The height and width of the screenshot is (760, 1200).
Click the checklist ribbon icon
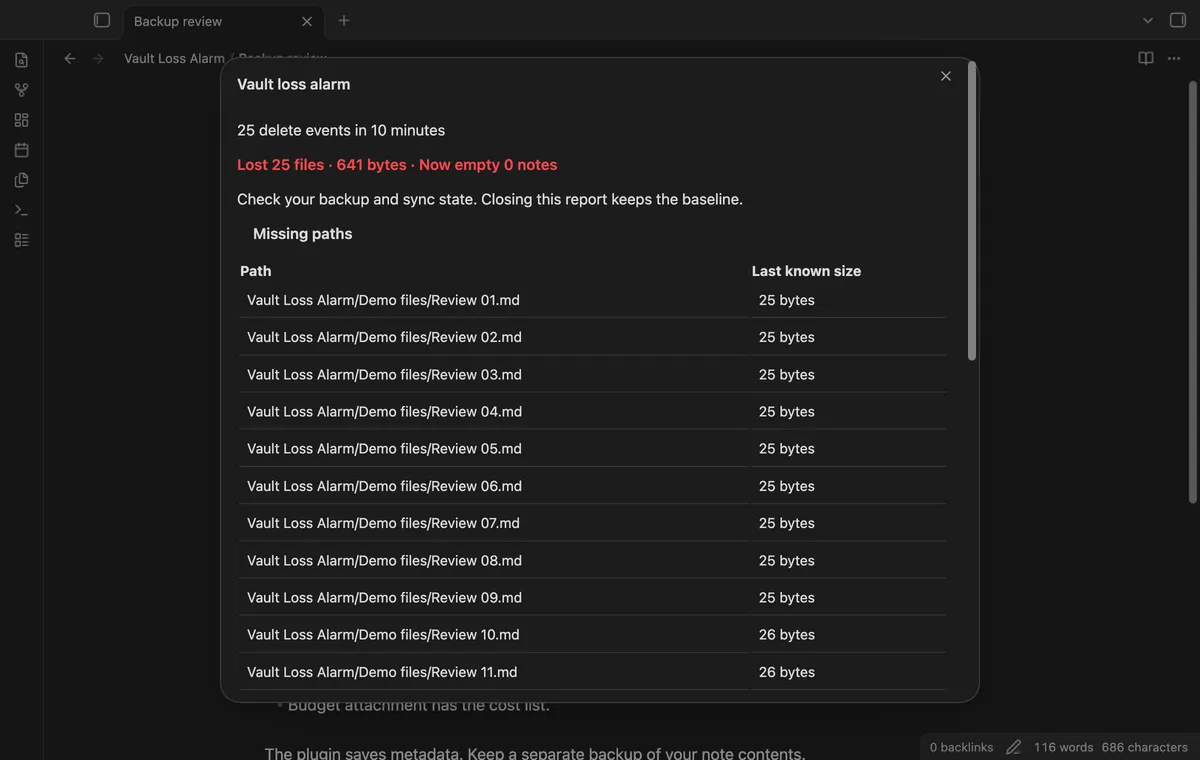22,240
